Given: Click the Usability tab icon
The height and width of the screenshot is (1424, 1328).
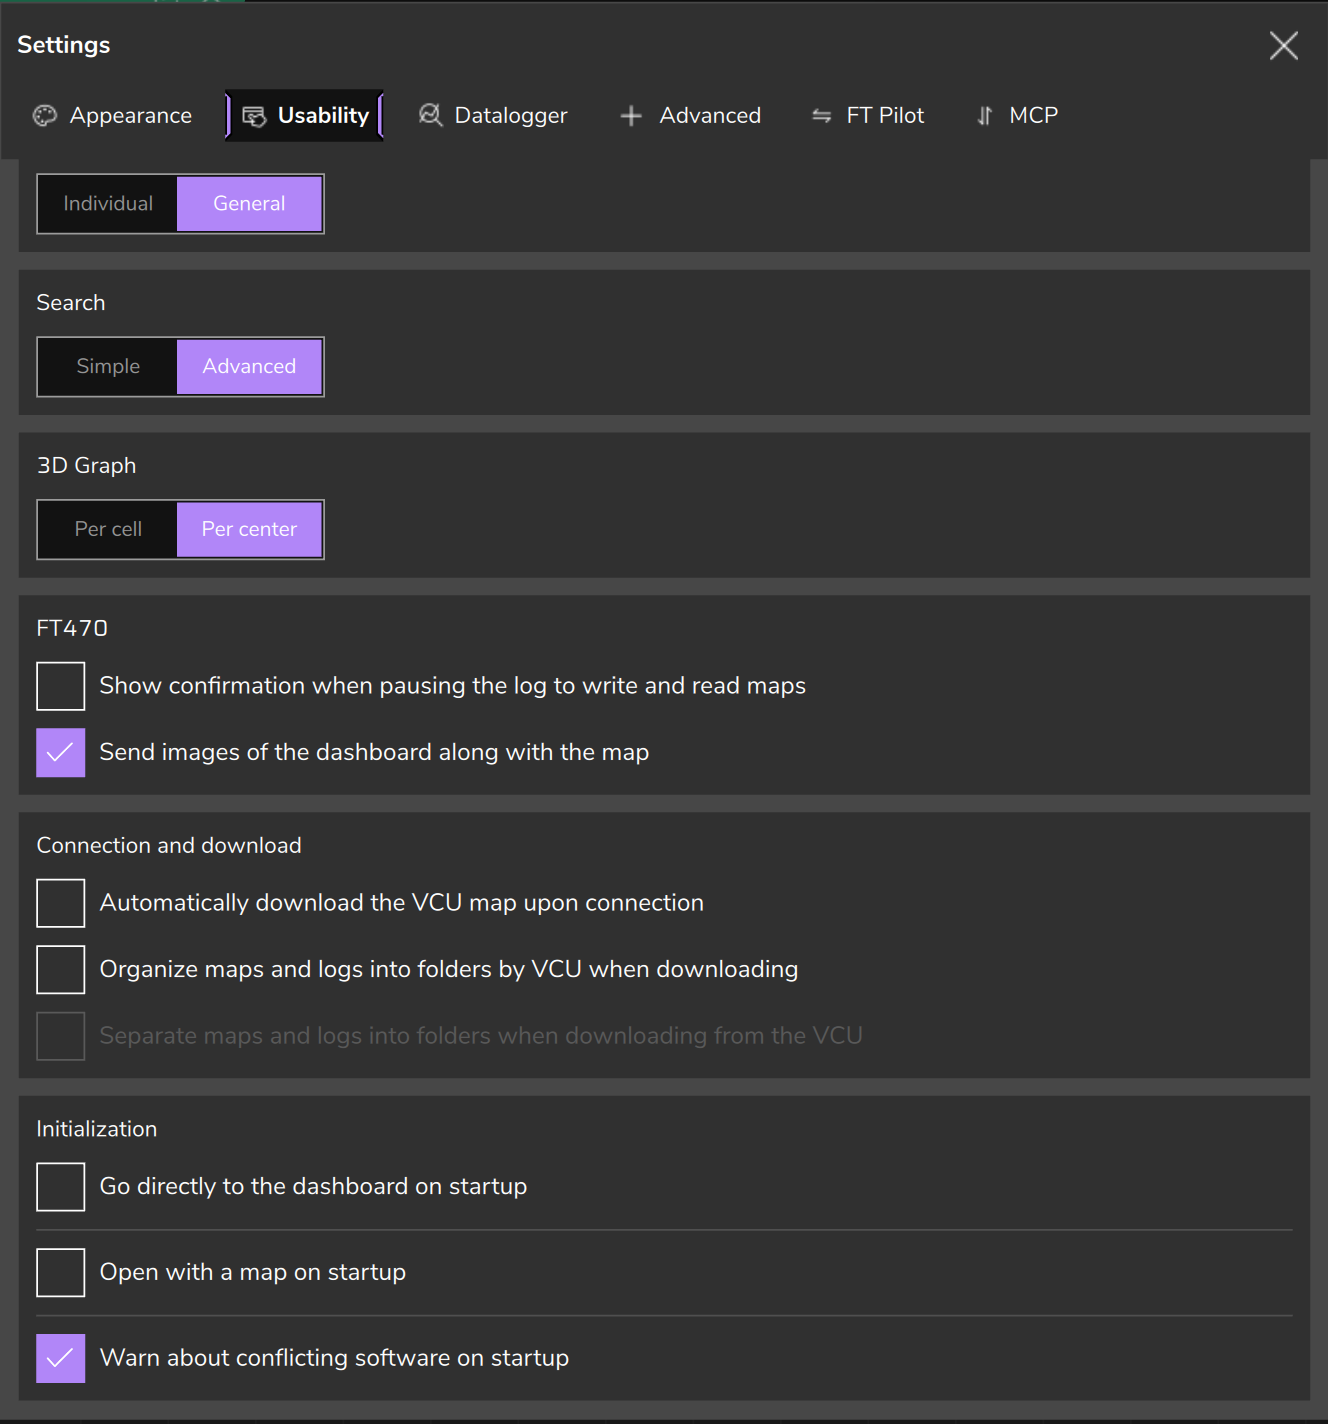Looking at the screenshot, I should point(255,116).
